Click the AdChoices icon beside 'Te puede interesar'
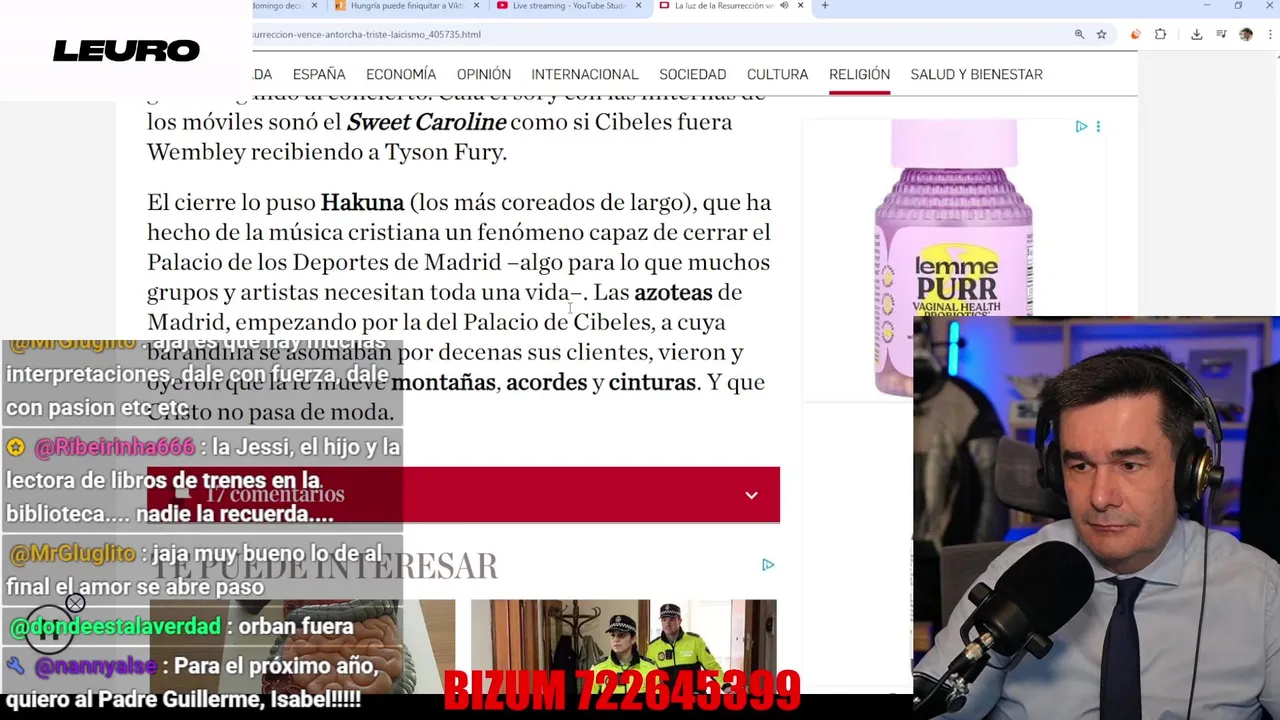Image resolution: width=1280 pixels, height=720 pixels. 768,565
